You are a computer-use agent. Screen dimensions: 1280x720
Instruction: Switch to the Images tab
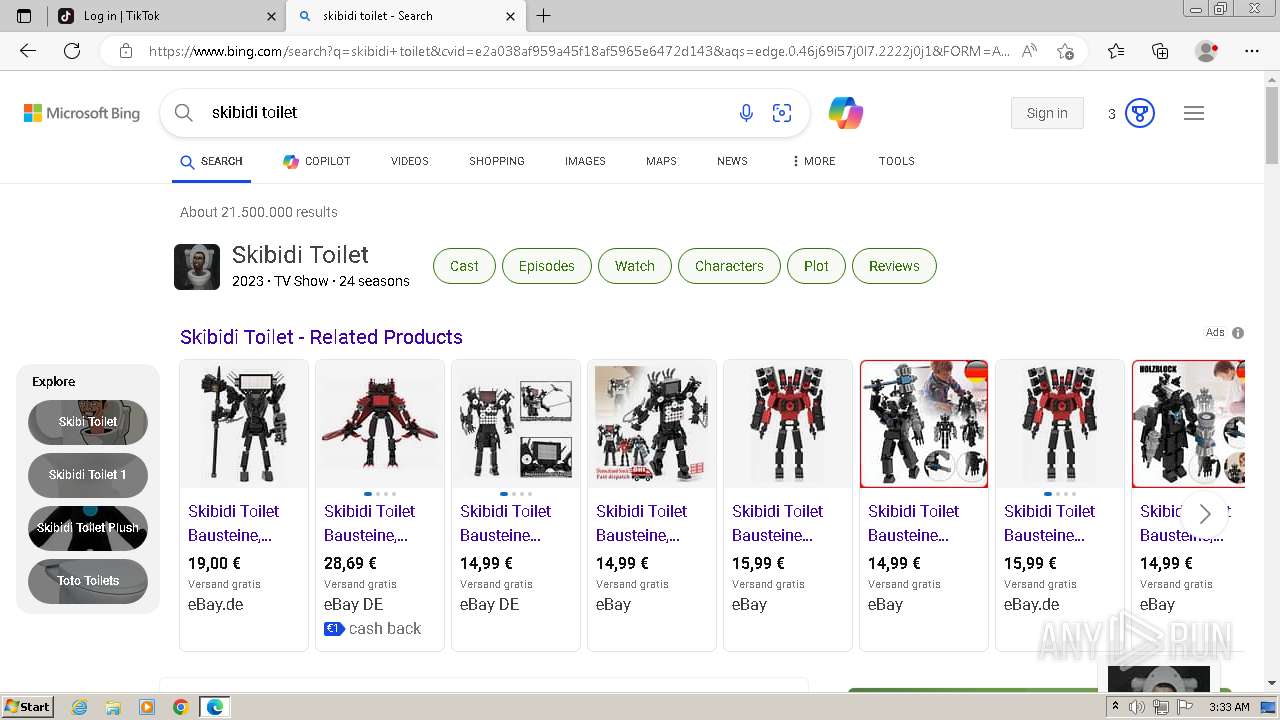(585, 161)
